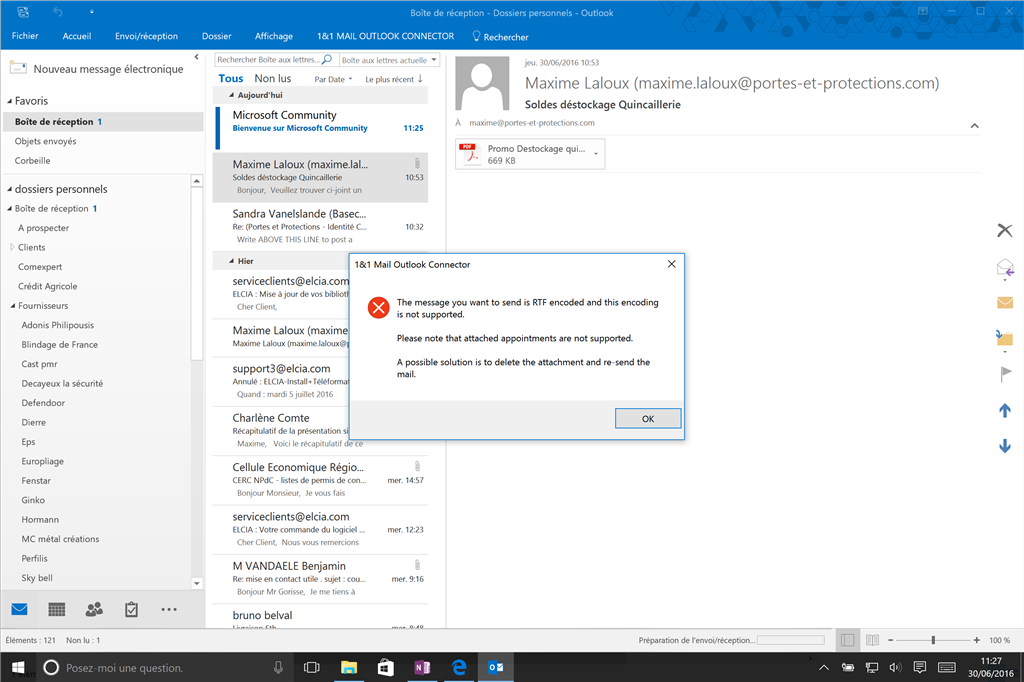
Task: Switch to Mail view icon
Action: 20,609
